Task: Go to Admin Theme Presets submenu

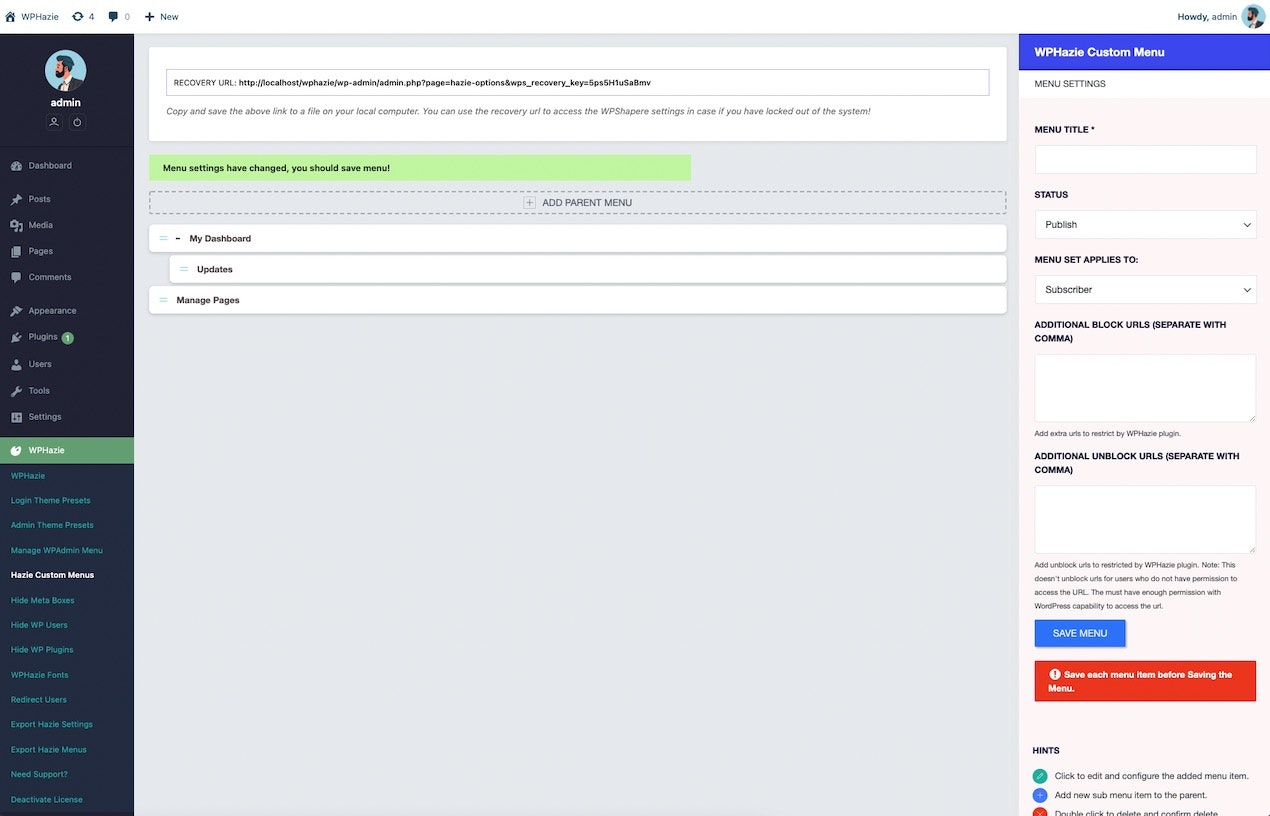Action: coord(52,525)
